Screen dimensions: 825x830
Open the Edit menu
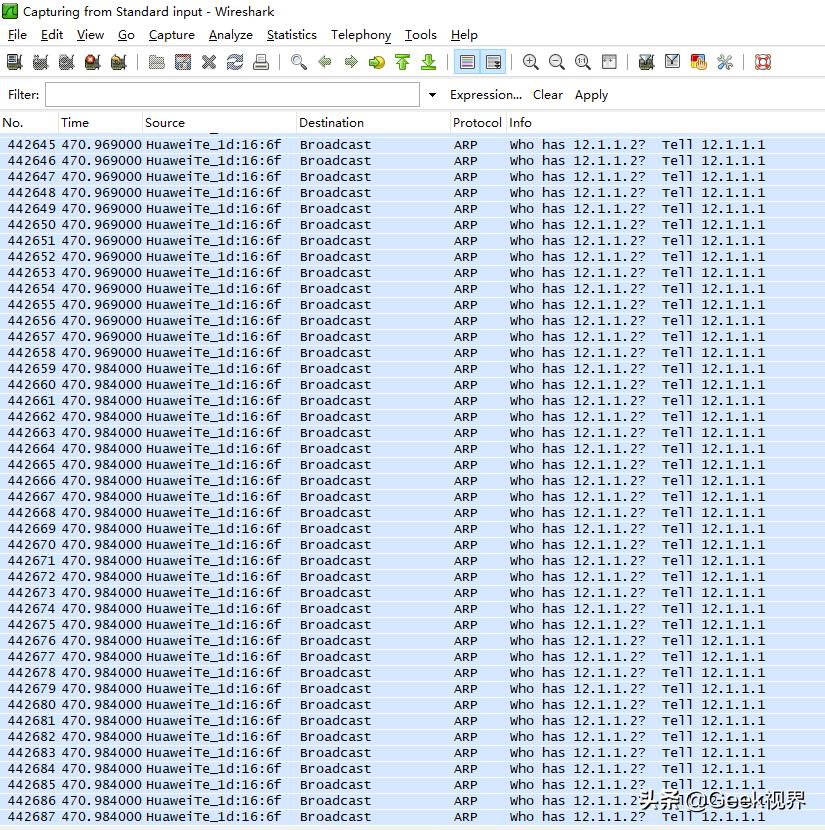pyautogui.click(x=51, y=34)
